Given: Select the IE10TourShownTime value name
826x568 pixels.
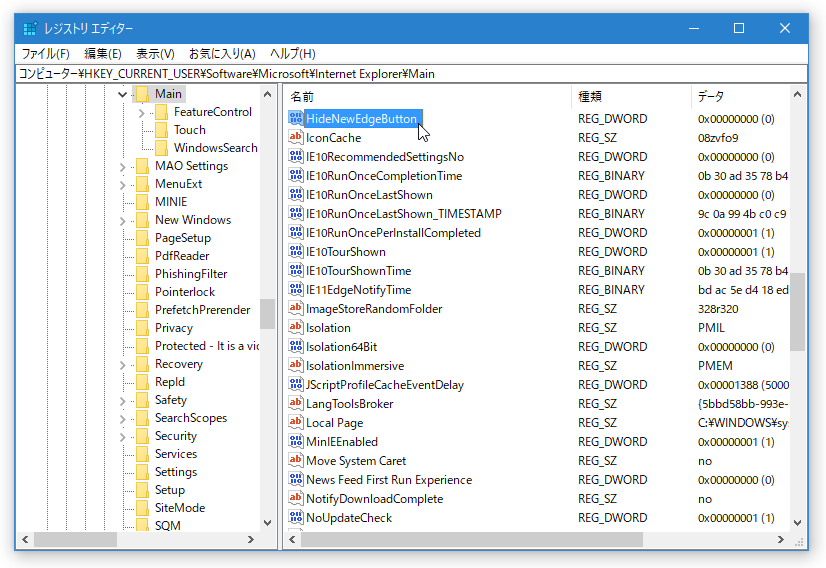Looking at the screenshot, I should [x=358, y=270].
